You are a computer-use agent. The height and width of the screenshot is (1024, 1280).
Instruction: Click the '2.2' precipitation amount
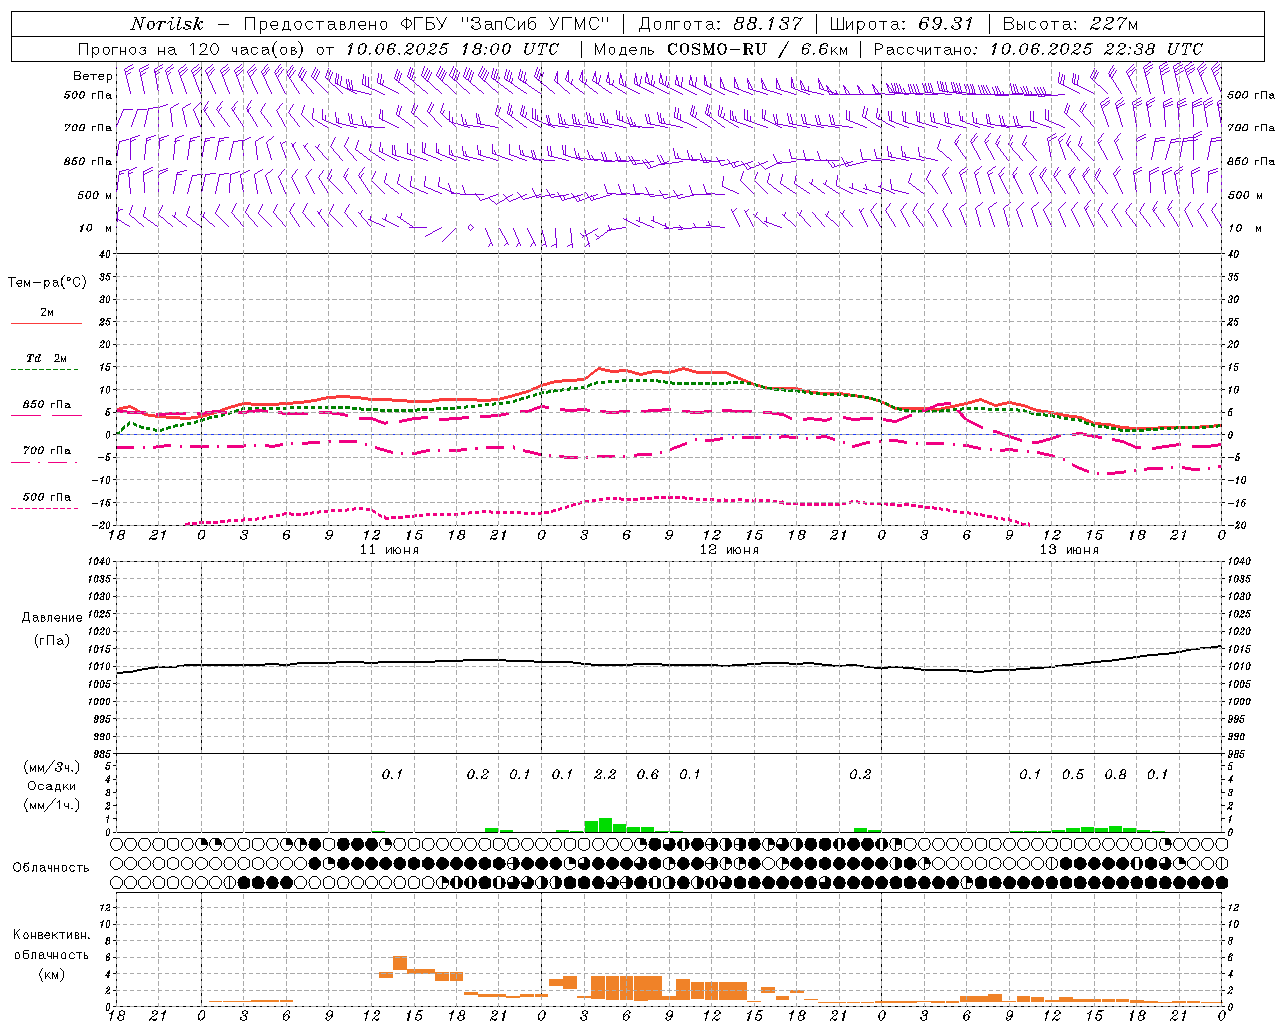605,774
